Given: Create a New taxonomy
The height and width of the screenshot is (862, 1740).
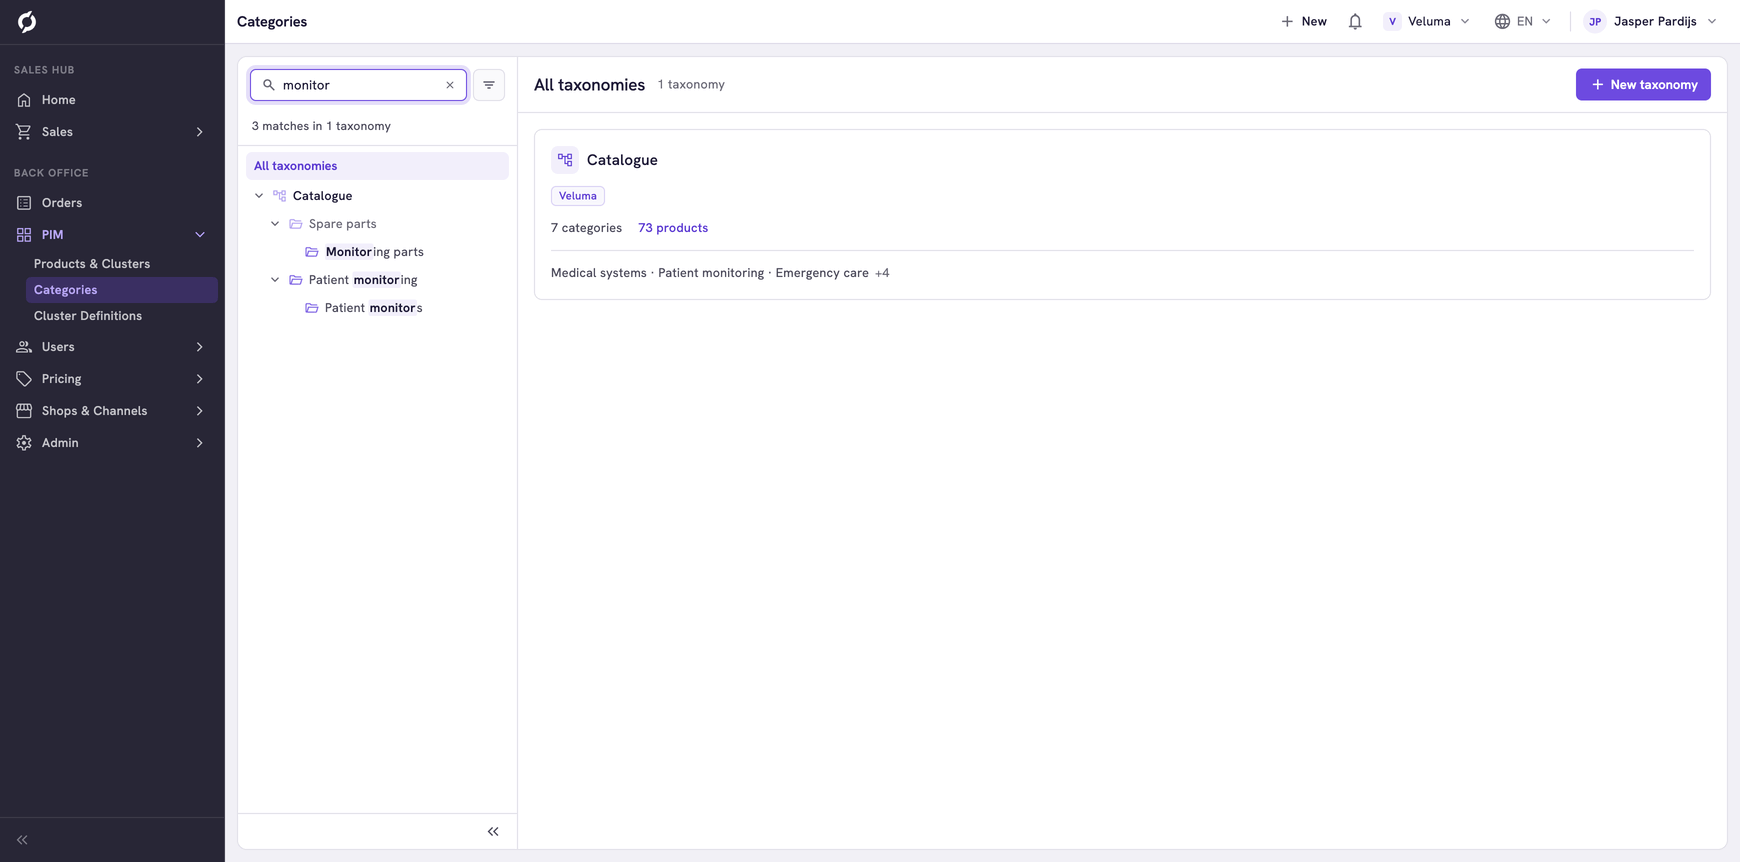Looking at the screenshot, I should coord(1643,85).
